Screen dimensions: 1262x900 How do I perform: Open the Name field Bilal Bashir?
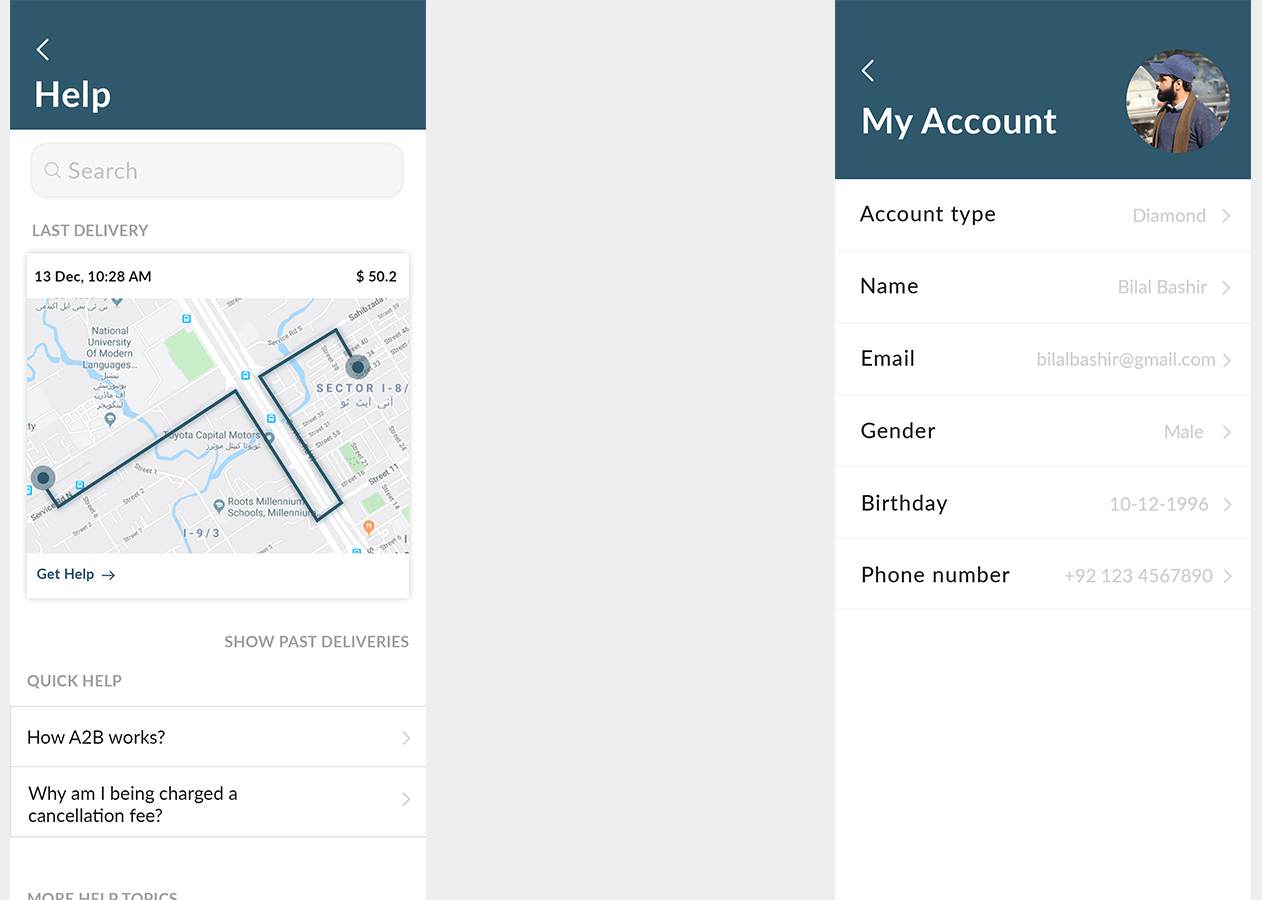[x=1042, y=287]
